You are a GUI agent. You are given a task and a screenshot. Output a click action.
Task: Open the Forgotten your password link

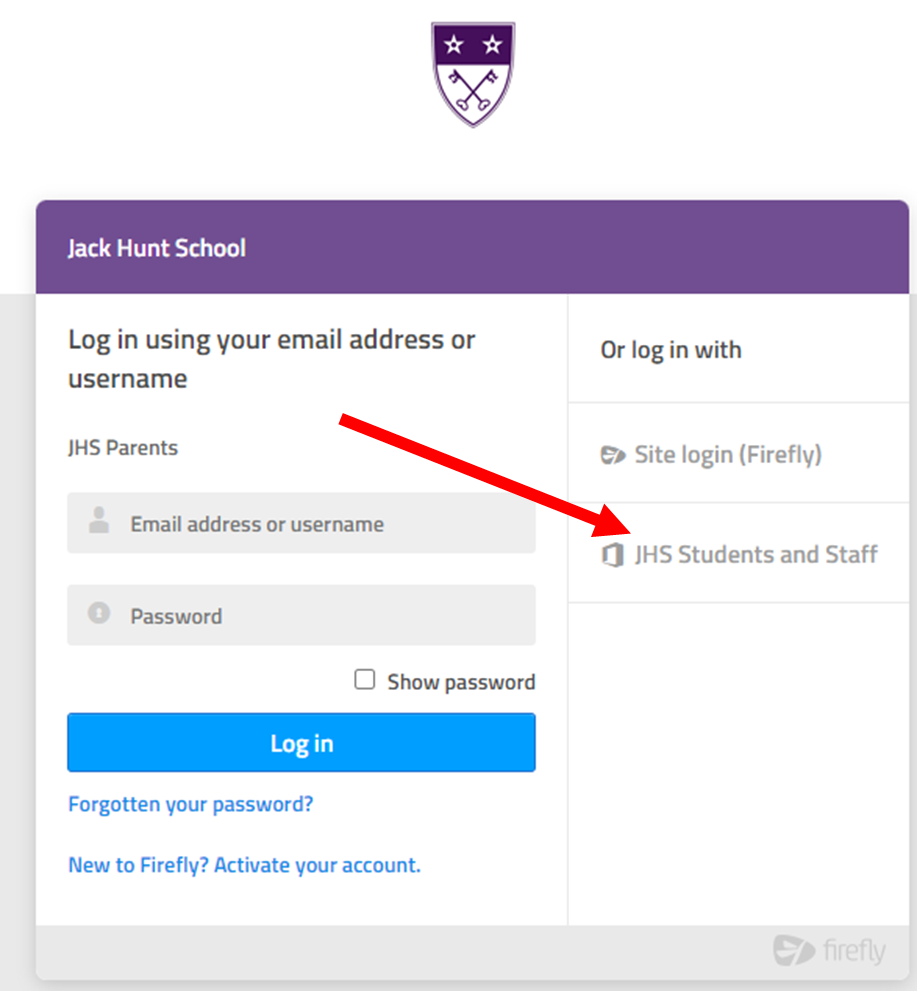191,805
